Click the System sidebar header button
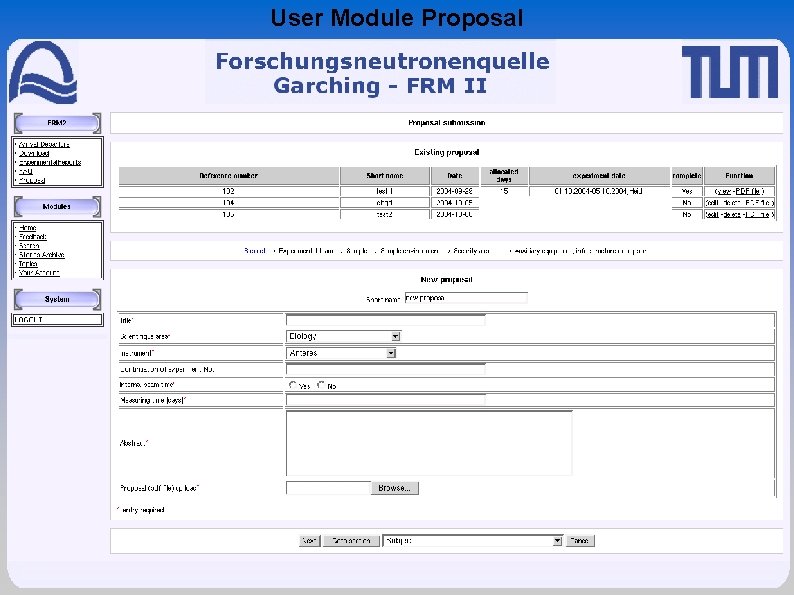Viewport: 794px width, 595px height. click(57, 299)
